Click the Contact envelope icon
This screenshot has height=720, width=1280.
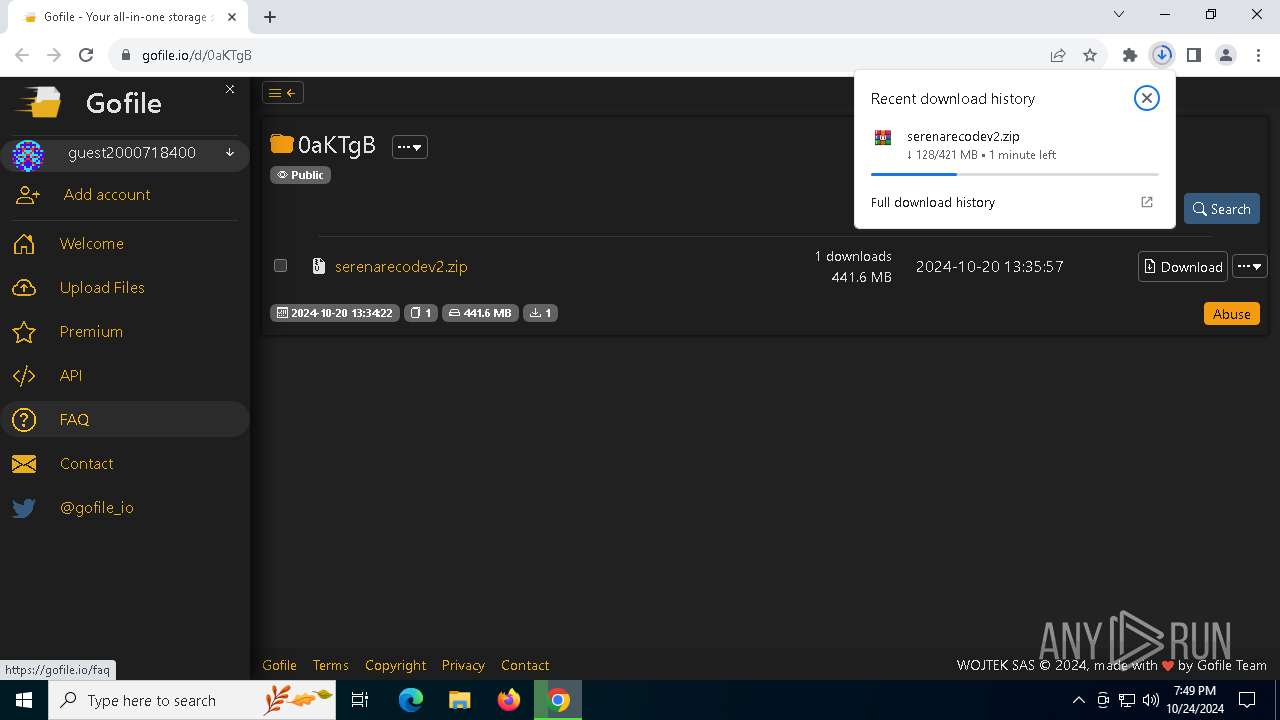(x=24, y=464)
